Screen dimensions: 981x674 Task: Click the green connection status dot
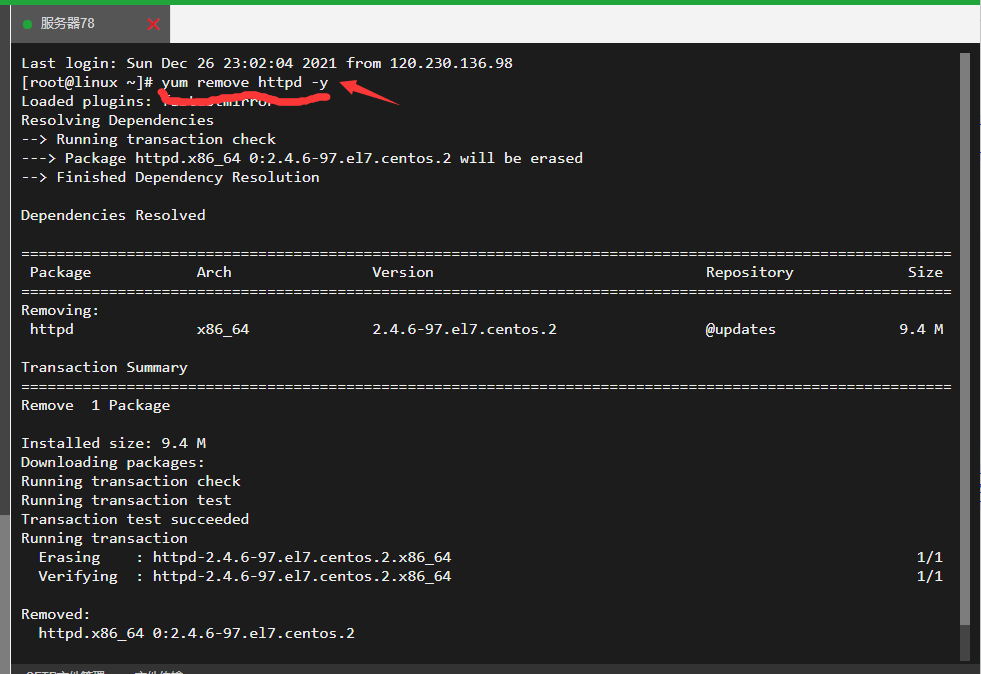[27, 24]
